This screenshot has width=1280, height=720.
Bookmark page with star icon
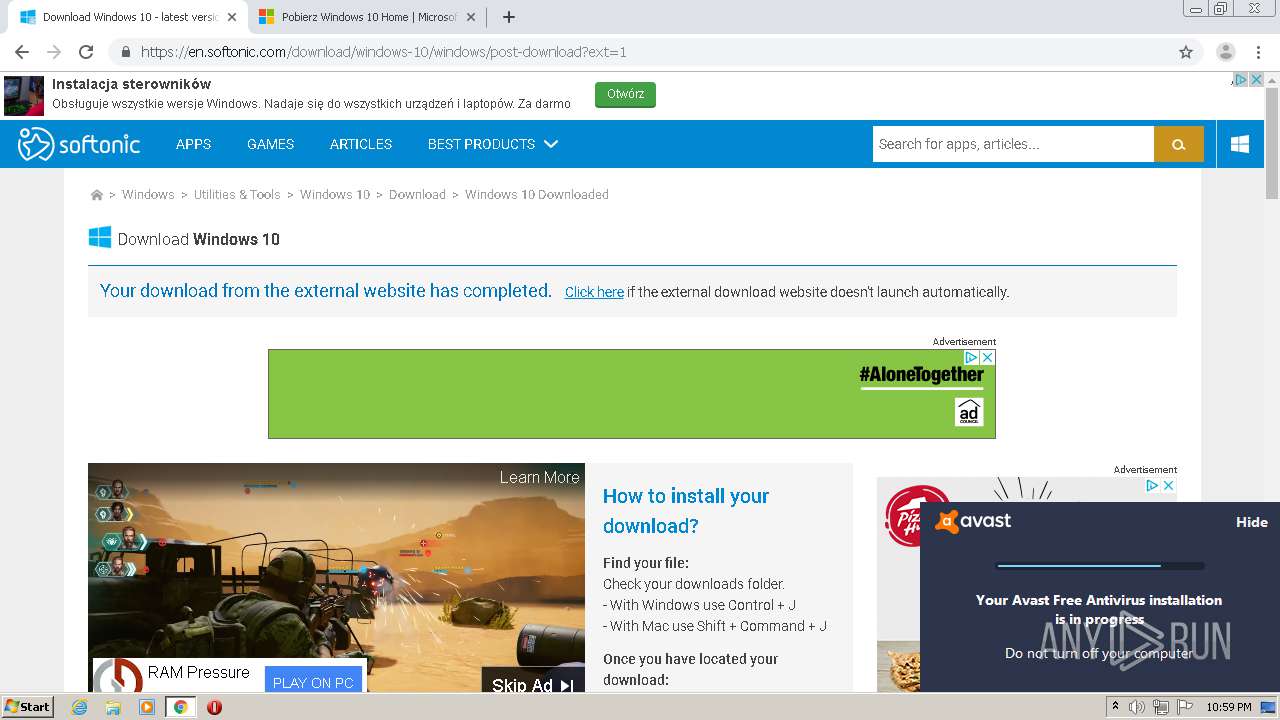pos(1186,52)
